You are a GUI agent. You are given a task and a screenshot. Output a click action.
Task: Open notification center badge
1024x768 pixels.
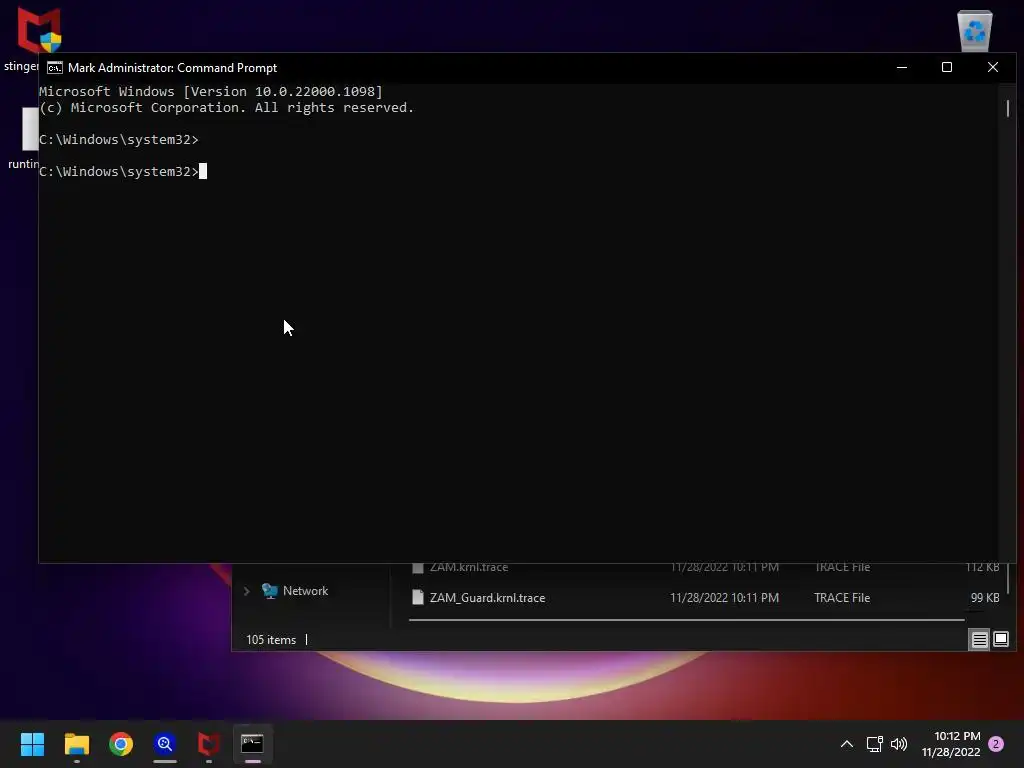(x=996, y=744)
